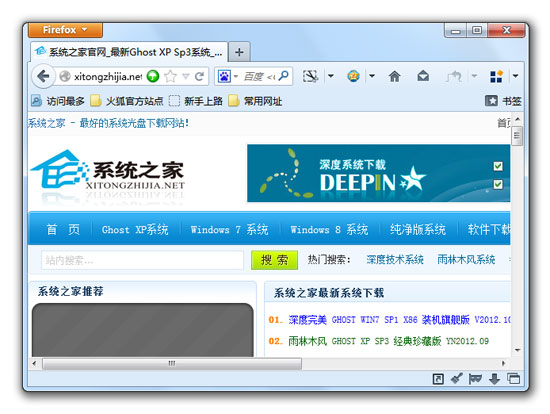The width and height of the screenshot is (550, 414).
Task: Click the vertical scrollbar up arrow
Action: coord(517,120)
